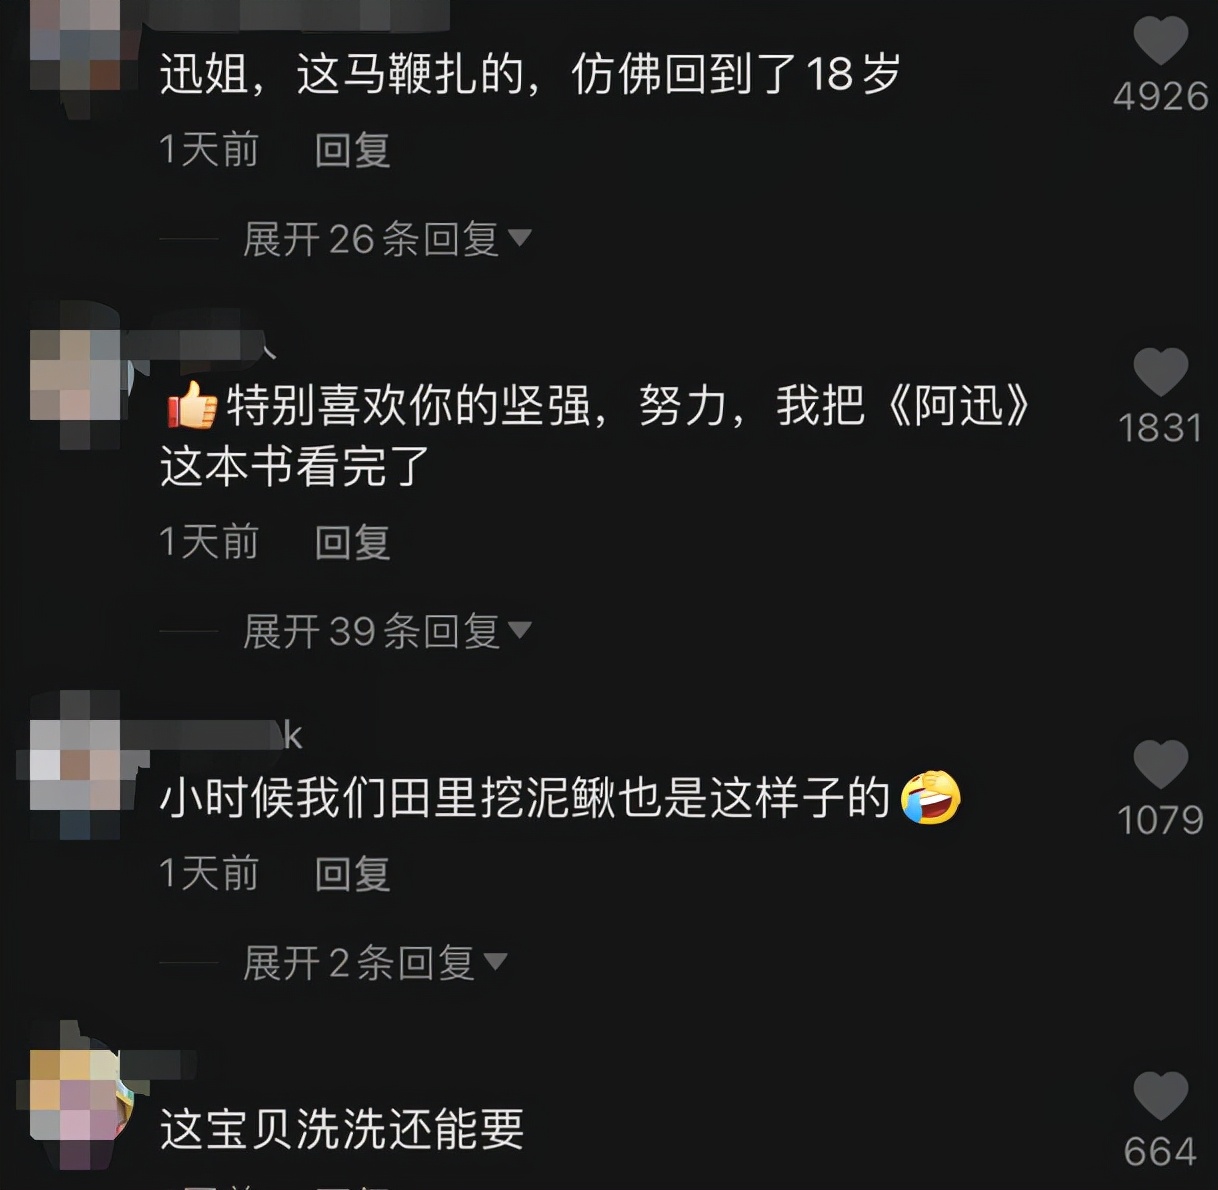Click the dropdown triangle after 展开39条回复
The image size is (1218, 1190).
click(520, 630)
